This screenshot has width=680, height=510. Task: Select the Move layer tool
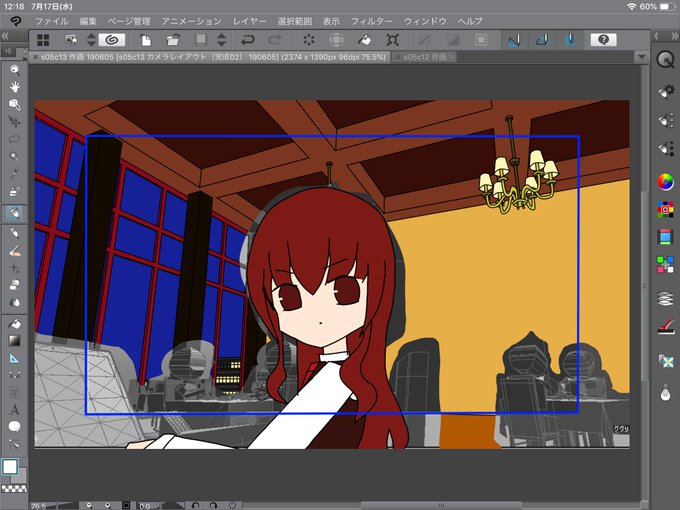[x=15, y=122]
